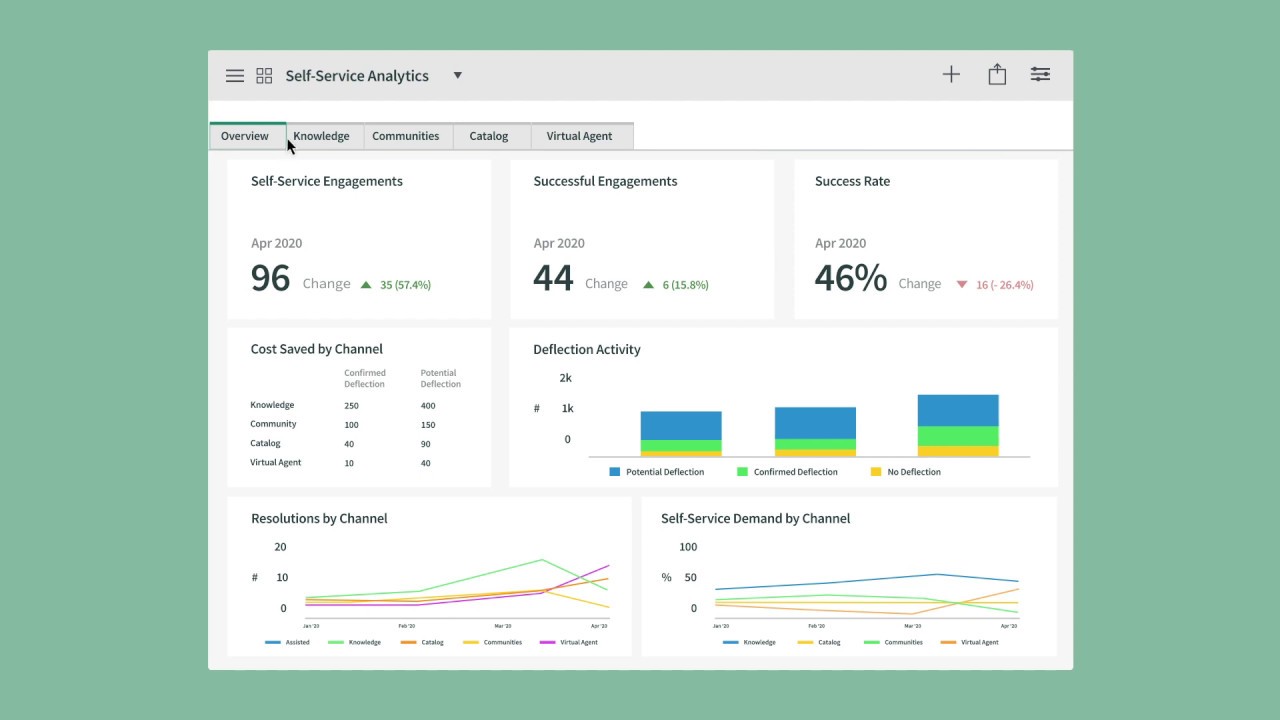Click the Potential Deflection column header

[x=441, y=378]
